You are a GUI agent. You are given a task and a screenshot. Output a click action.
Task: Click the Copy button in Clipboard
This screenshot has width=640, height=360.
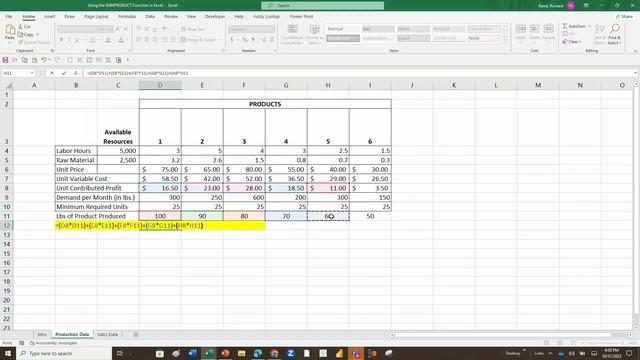pyautogui.click(x=26, y=34)
